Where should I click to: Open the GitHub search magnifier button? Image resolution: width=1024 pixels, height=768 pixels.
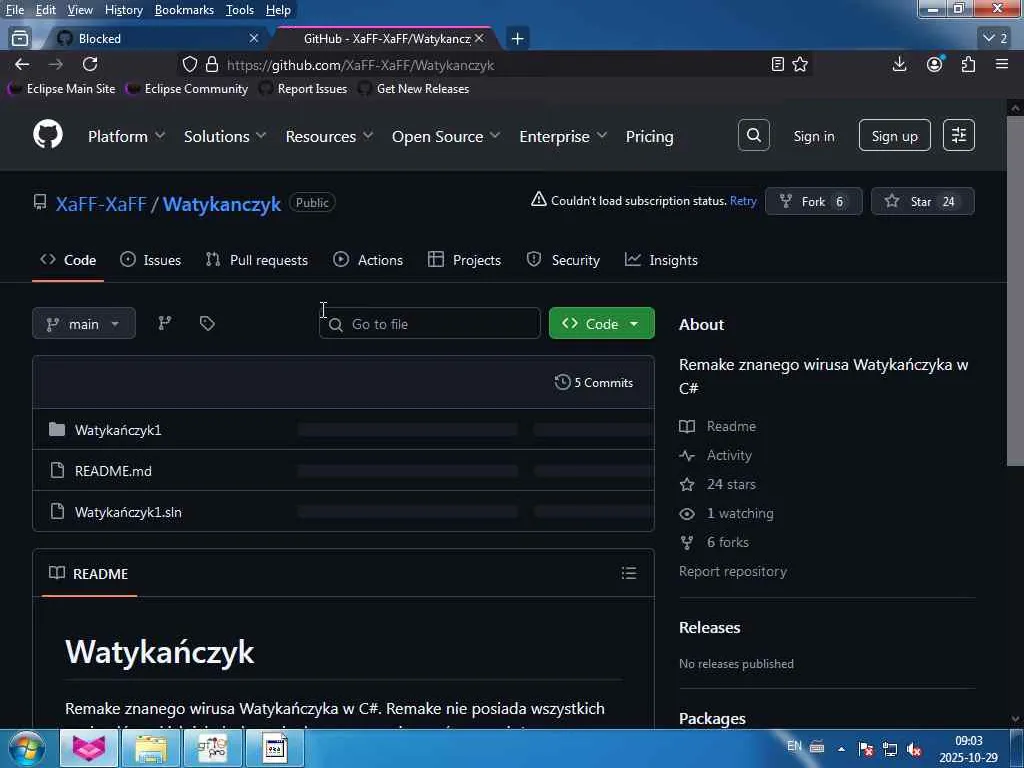(x=754, y=135)
